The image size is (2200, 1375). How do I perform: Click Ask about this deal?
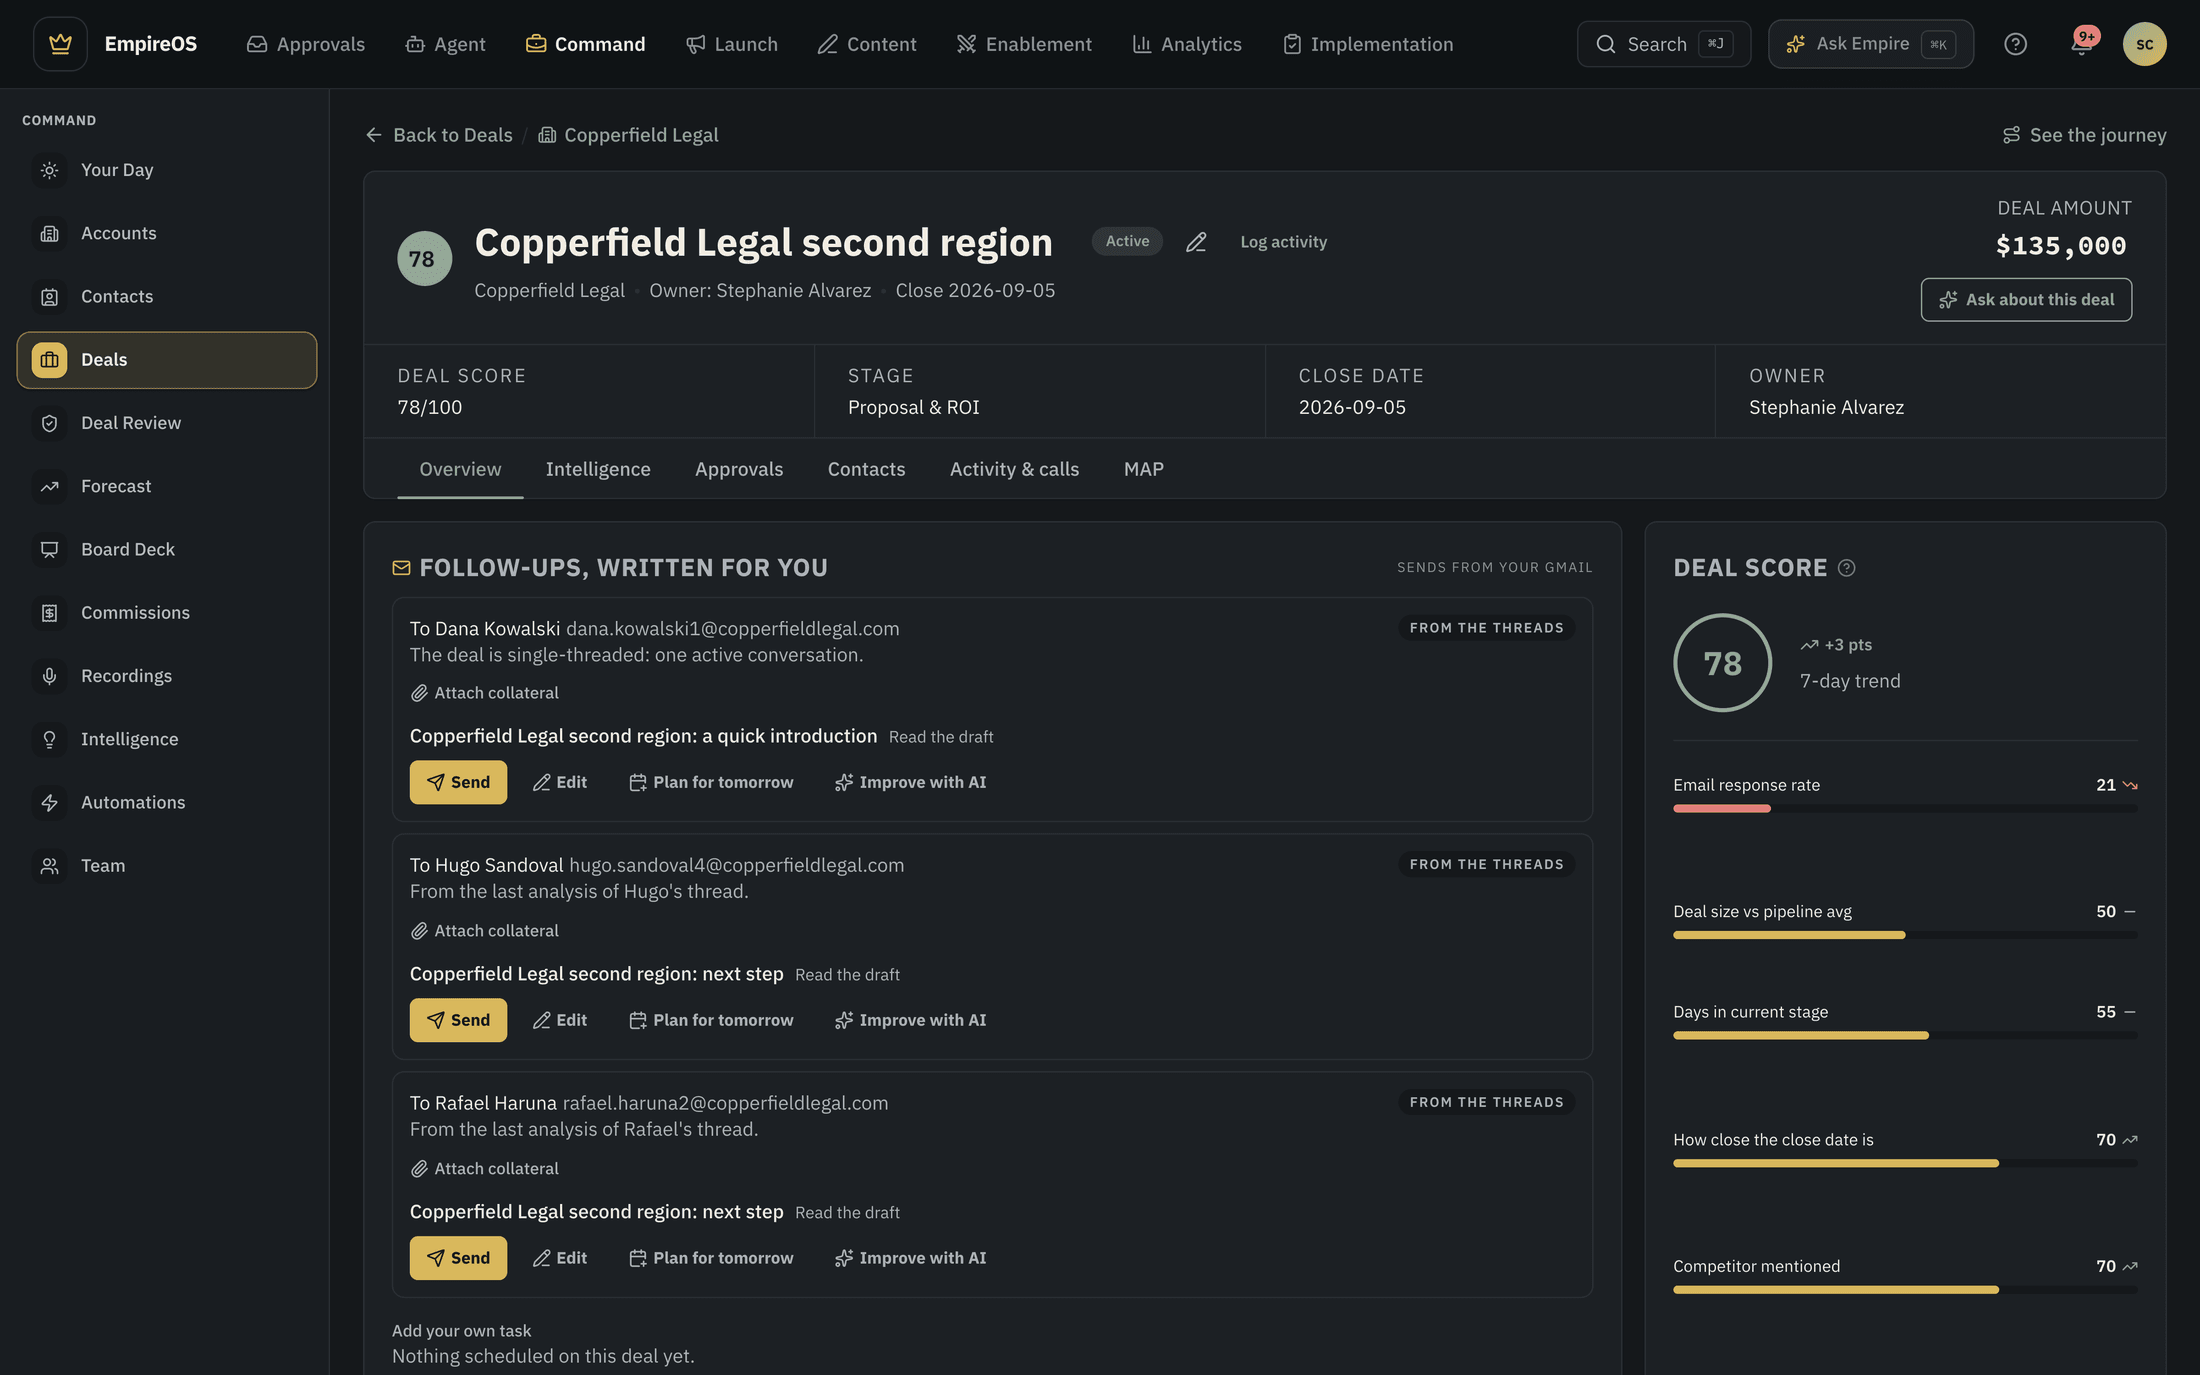(2026, 300)
